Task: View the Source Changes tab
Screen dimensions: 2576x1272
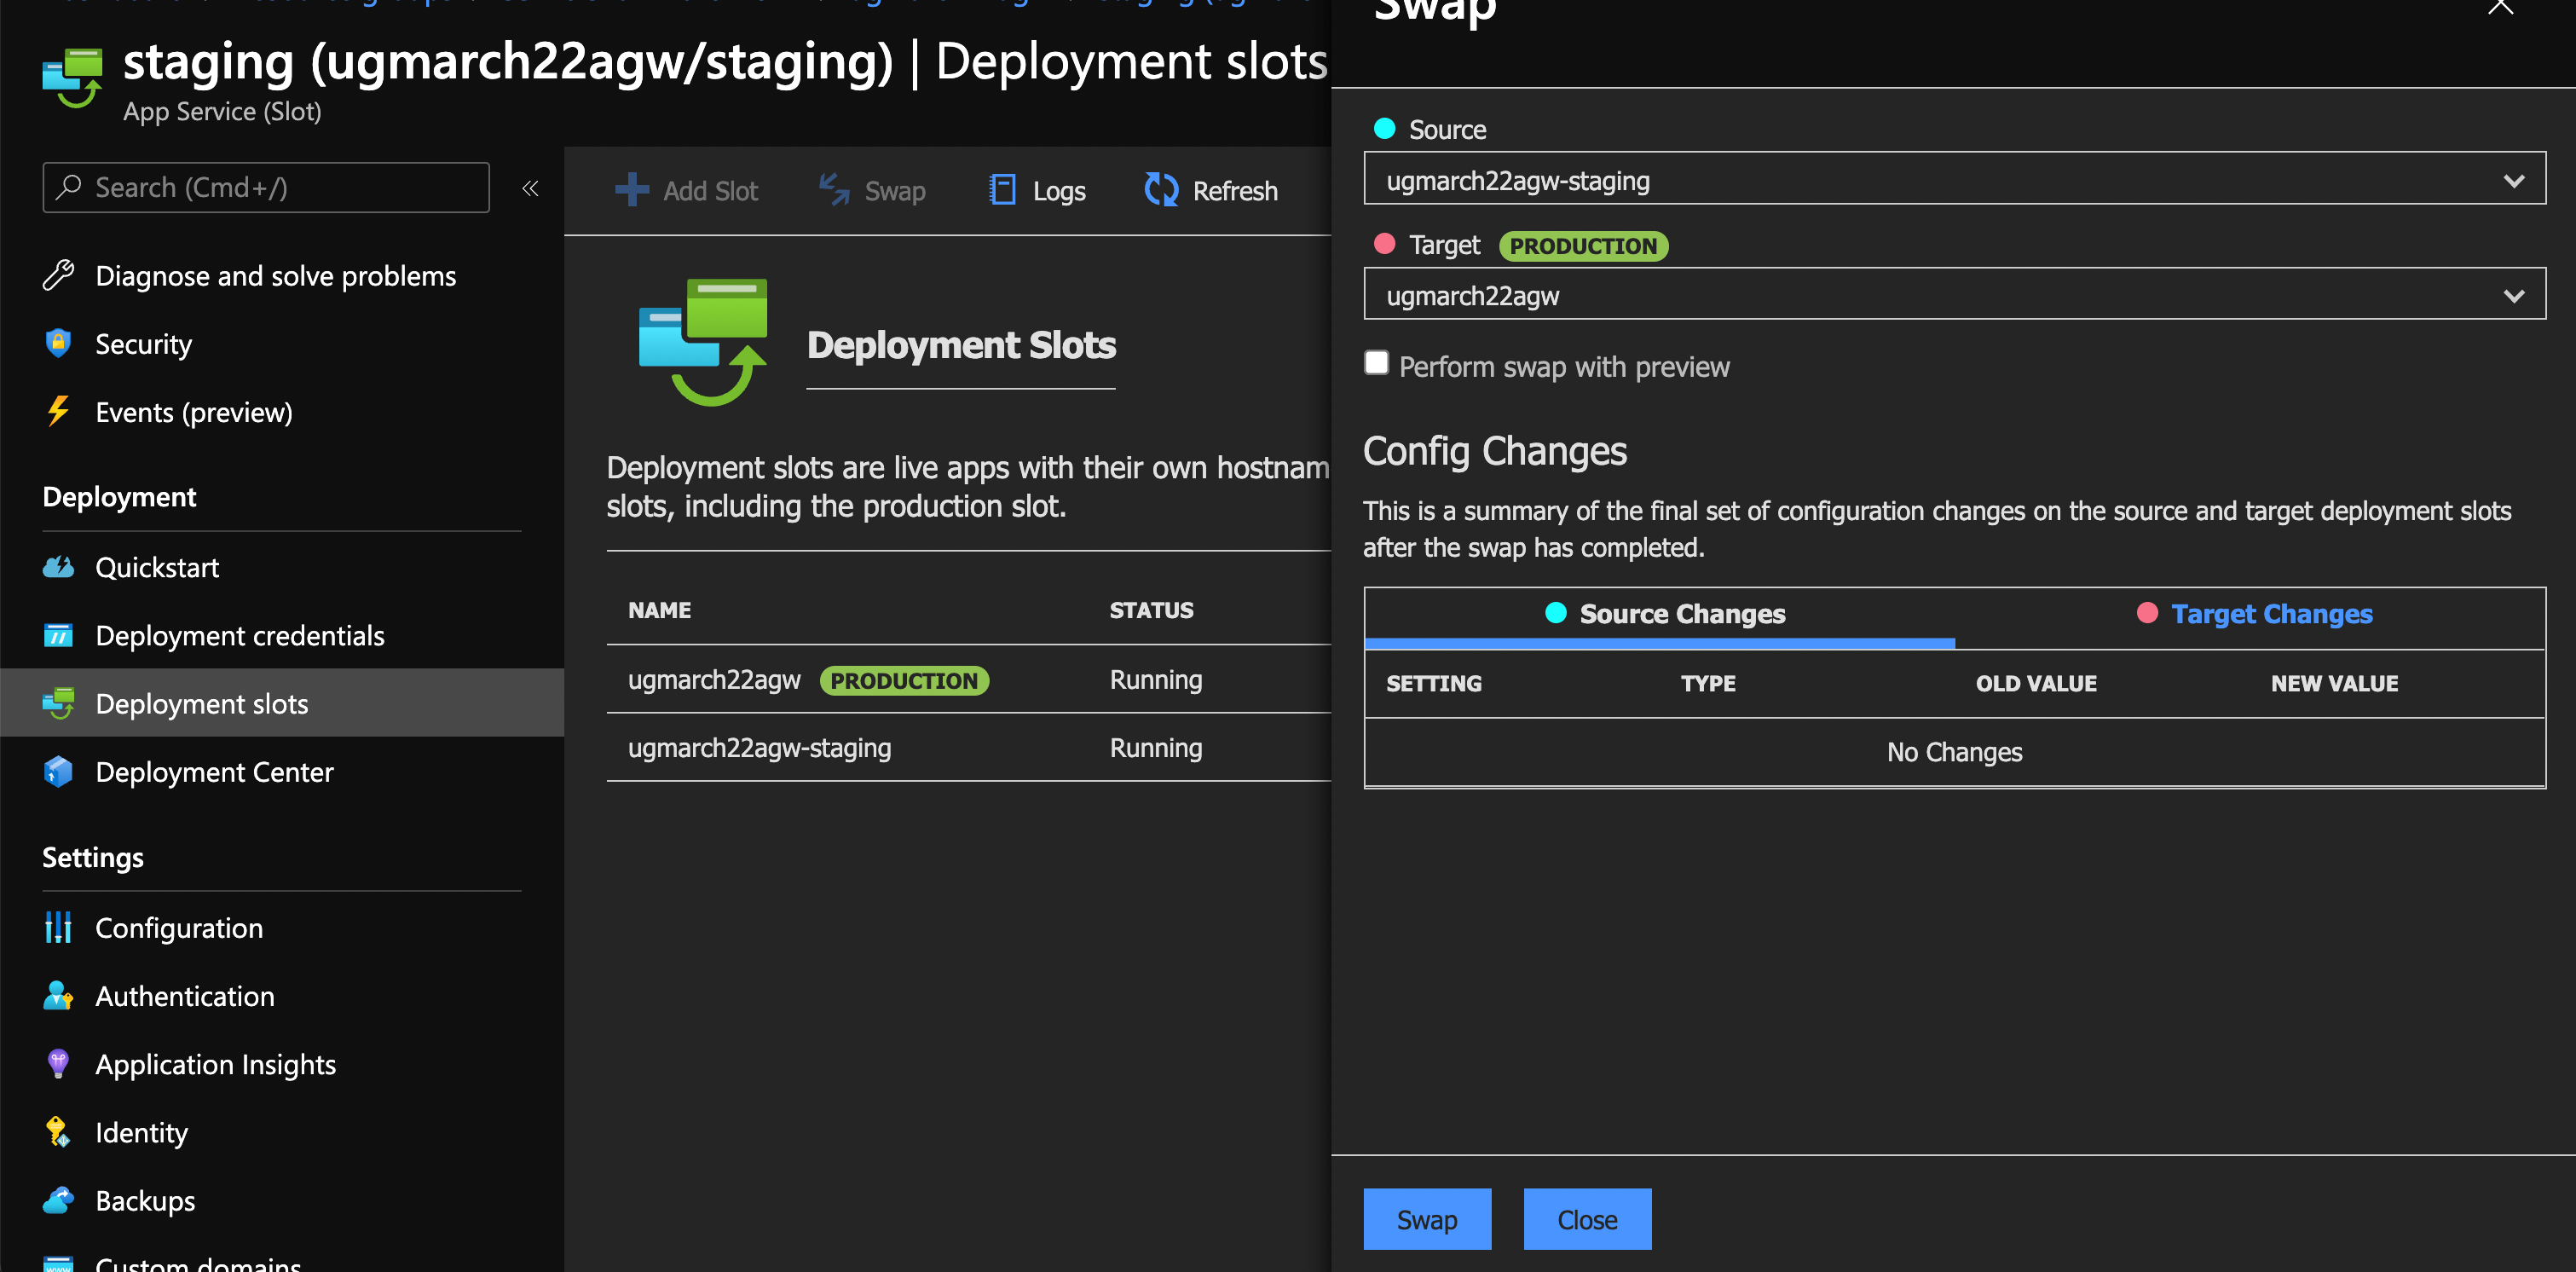Action: [x=1680, y=613]
